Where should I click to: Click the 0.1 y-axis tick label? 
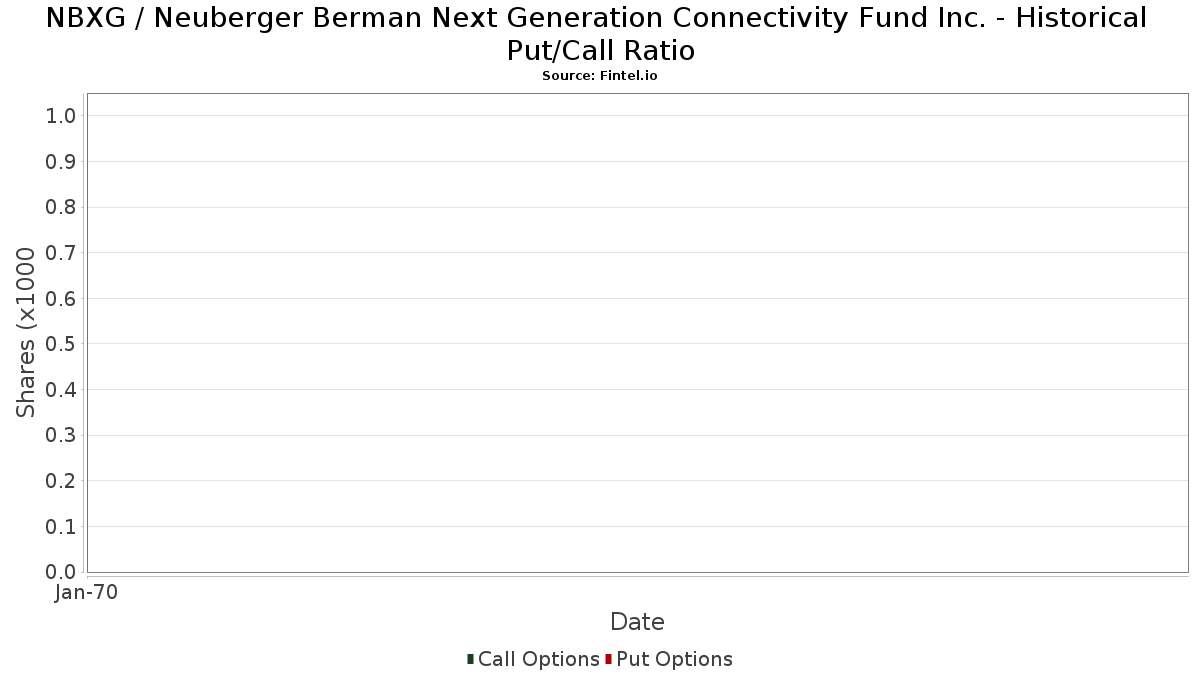(61, 527)
